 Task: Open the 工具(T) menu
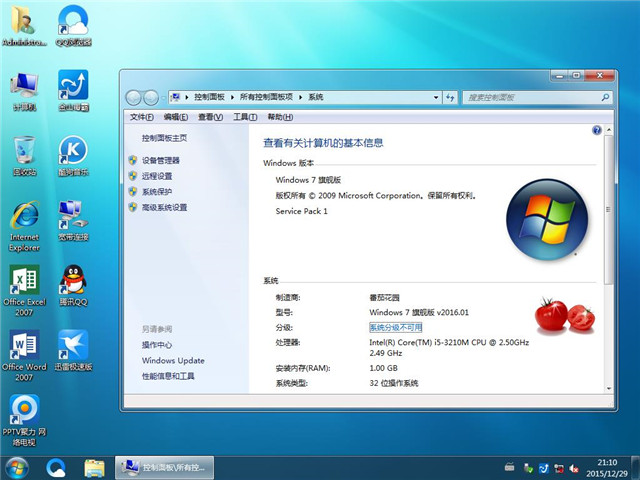point(245,117)
